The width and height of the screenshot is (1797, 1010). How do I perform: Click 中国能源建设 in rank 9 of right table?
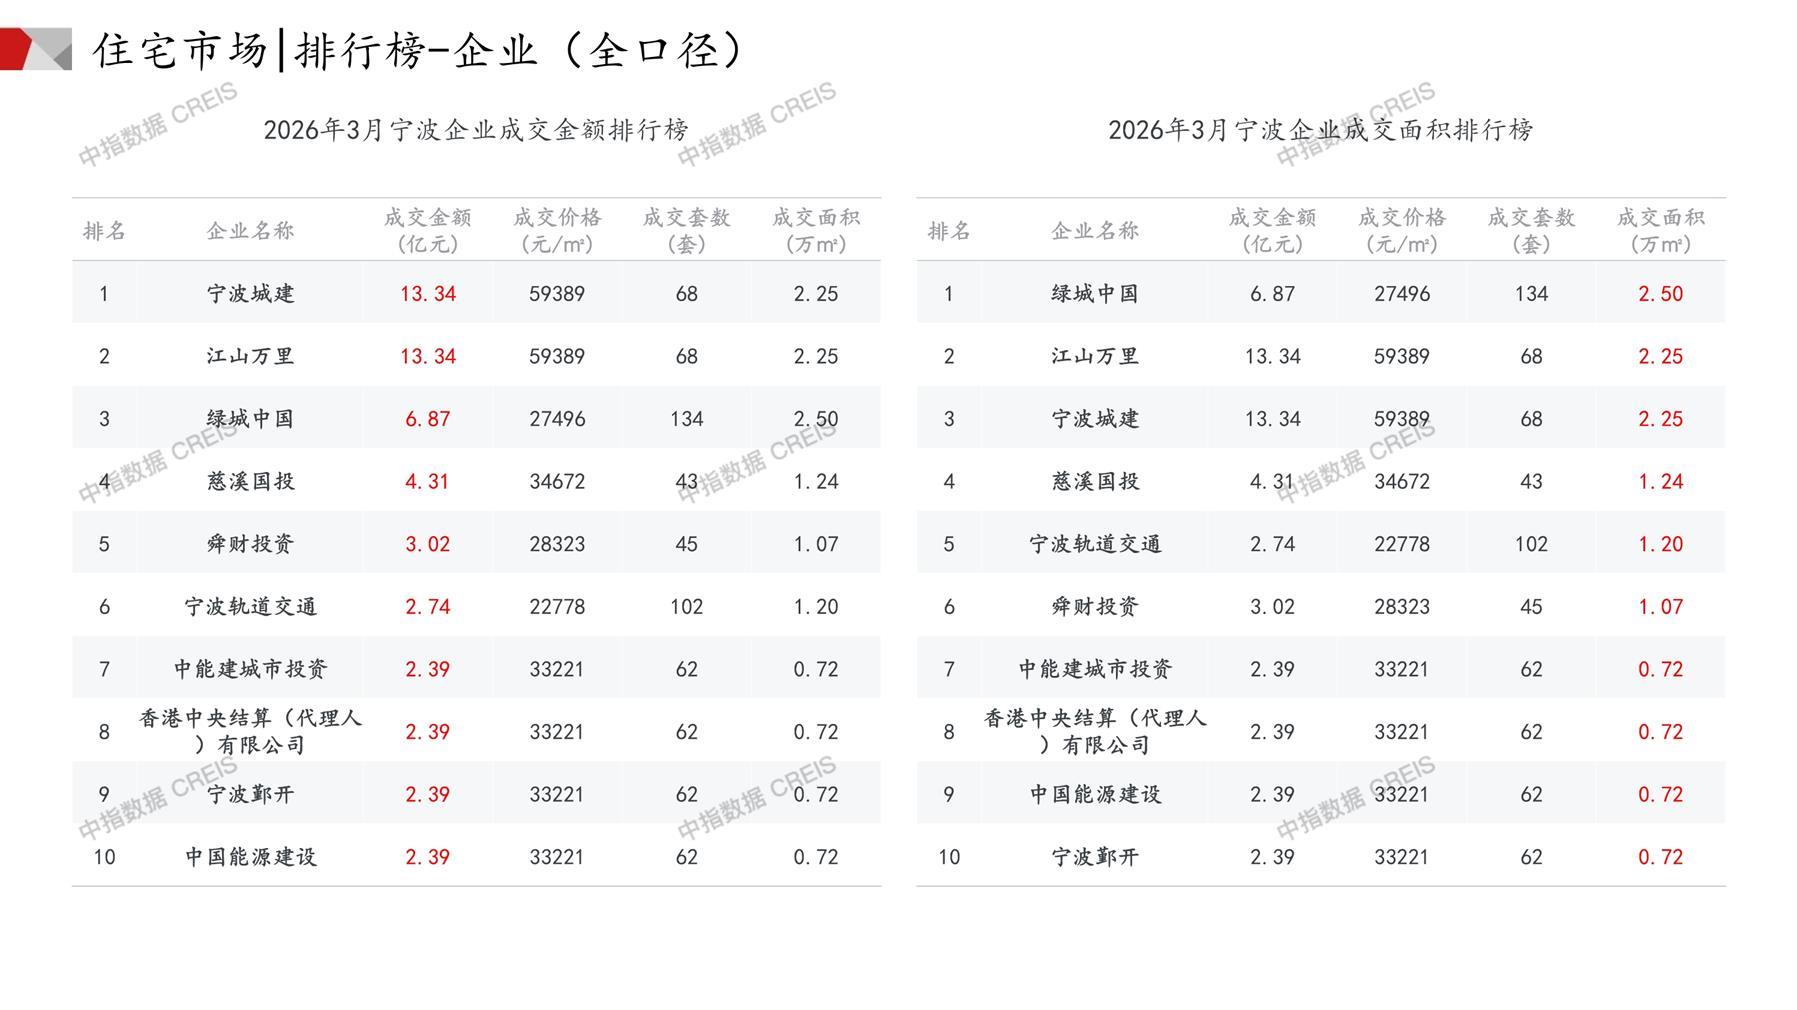1095,794
